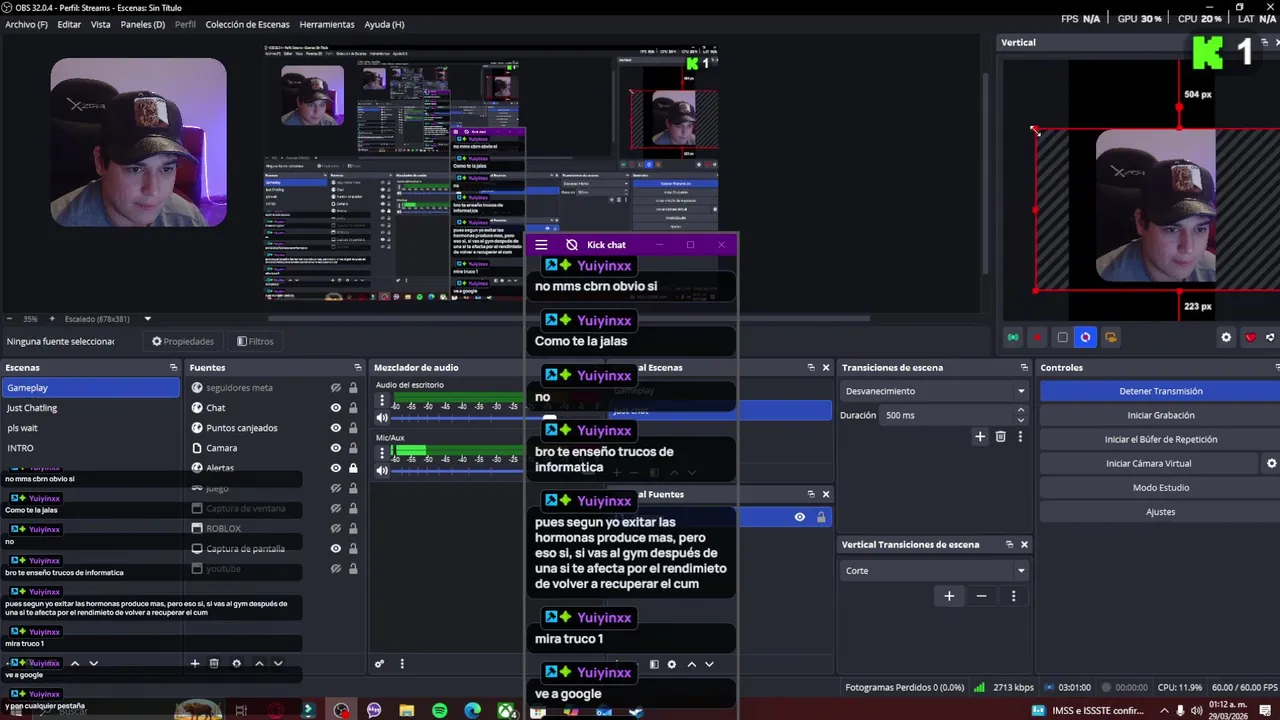Screen dimensions: 1280x720
Task: Add a vertical scene transition with plus
Action: pos(949,596)
